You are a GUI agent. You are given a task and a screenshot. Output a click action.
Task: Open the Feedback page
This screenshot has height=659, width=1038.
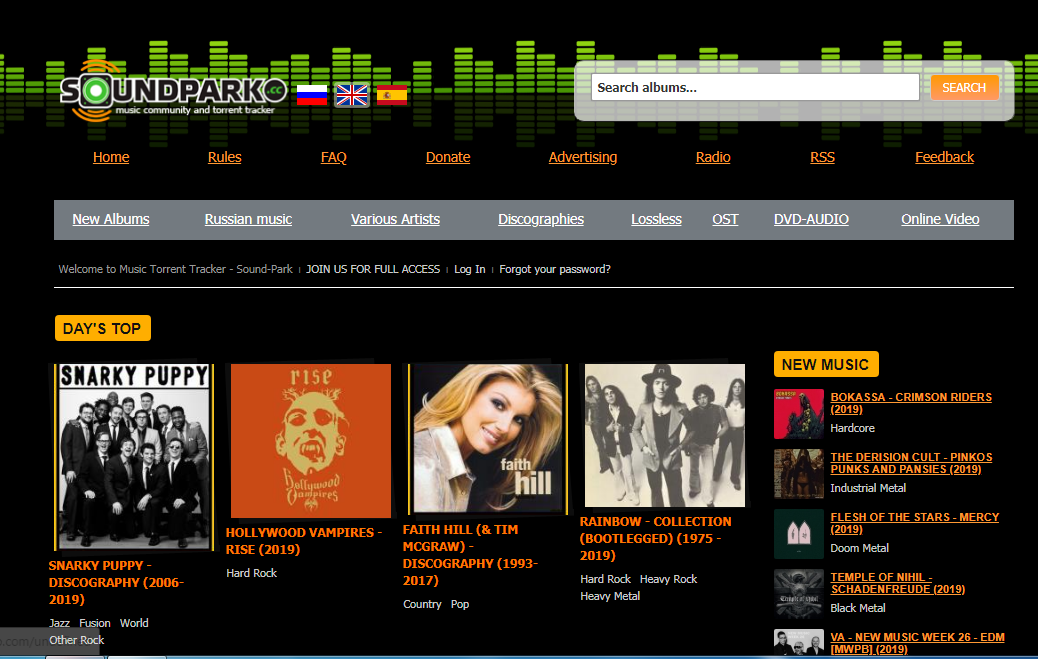coord(945,157)
